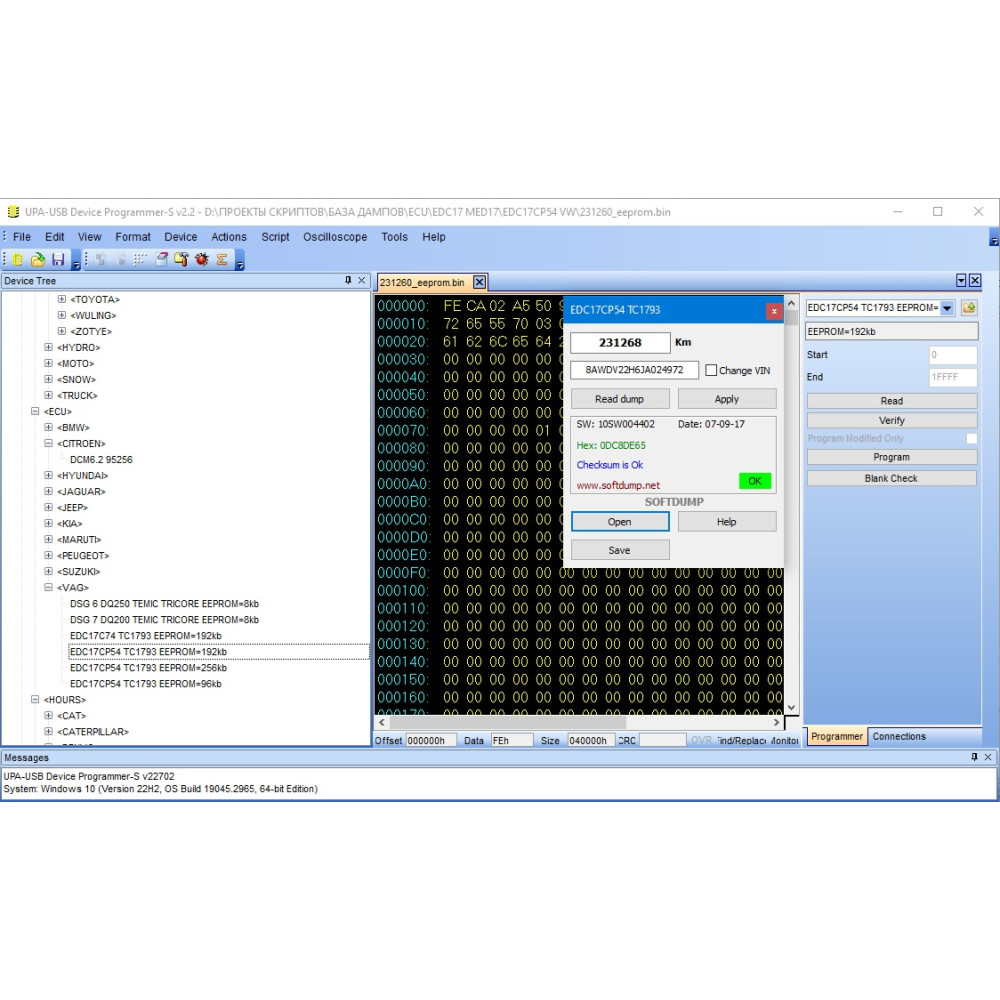Pin the Device Tree panel
Screen dimensions: 1000x1000
(348, 281)
